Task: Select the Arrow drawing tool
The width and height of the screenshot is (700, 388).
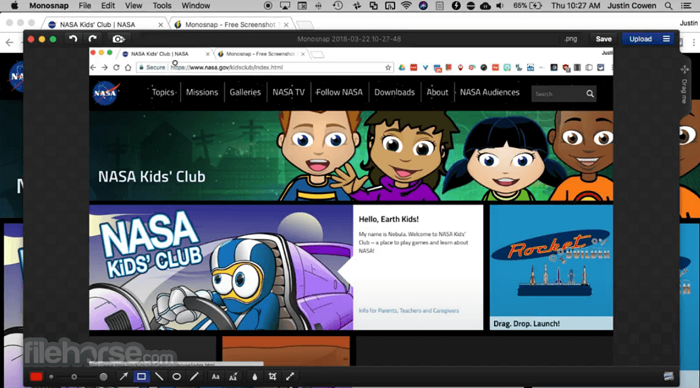Action: [x=124, y=376]
